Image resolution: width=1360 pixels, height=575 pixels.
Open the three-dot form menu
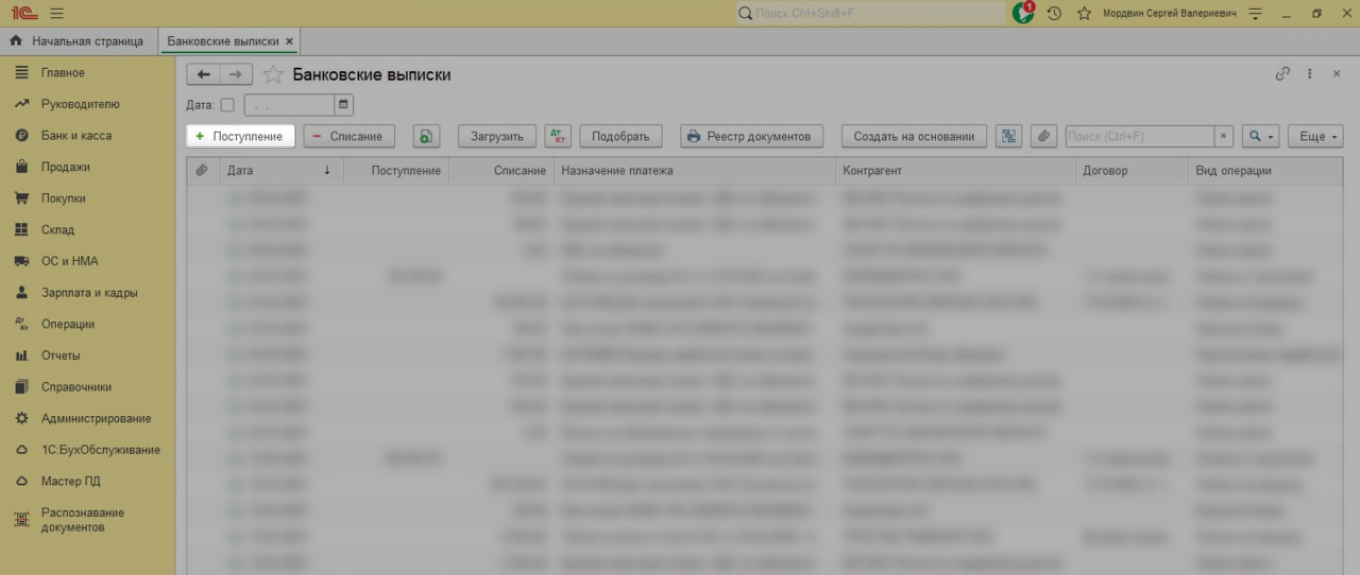(1310, 74)
